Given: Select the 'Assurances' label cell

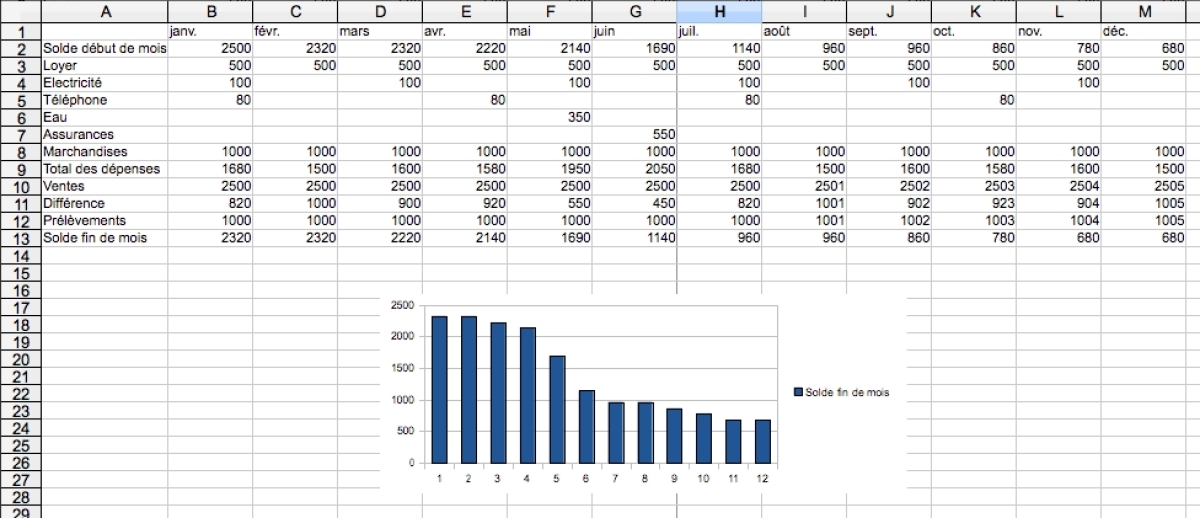Looking at the screenshot, I should [104, 134].
